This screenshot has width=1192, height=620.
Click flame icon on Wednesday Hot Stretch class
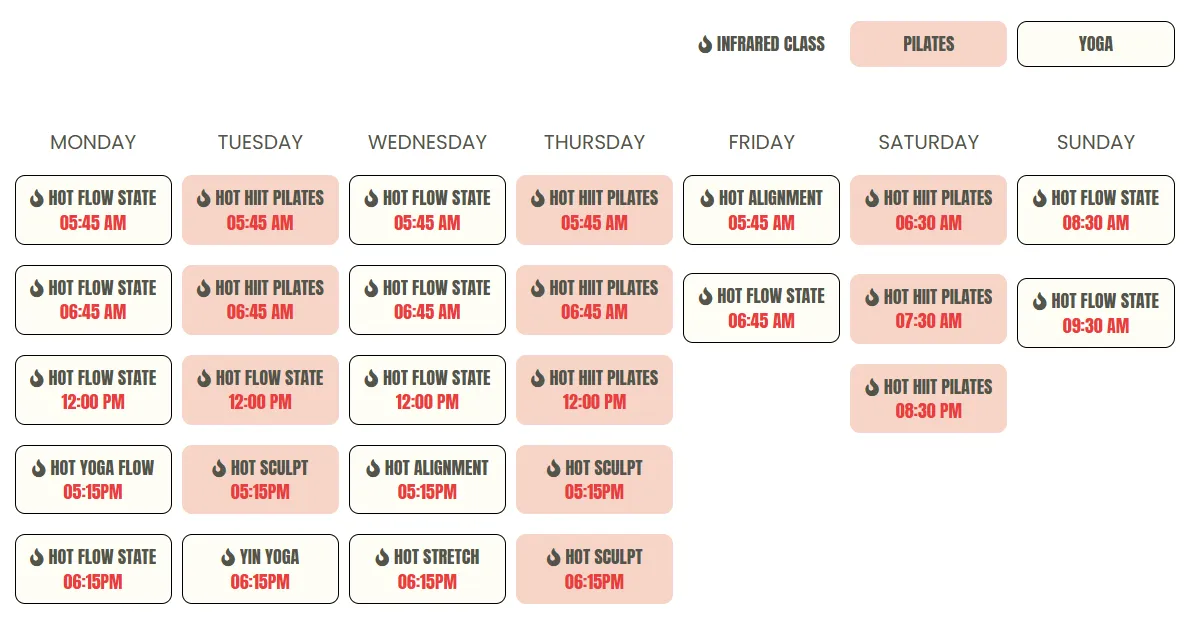coord(382,558)
